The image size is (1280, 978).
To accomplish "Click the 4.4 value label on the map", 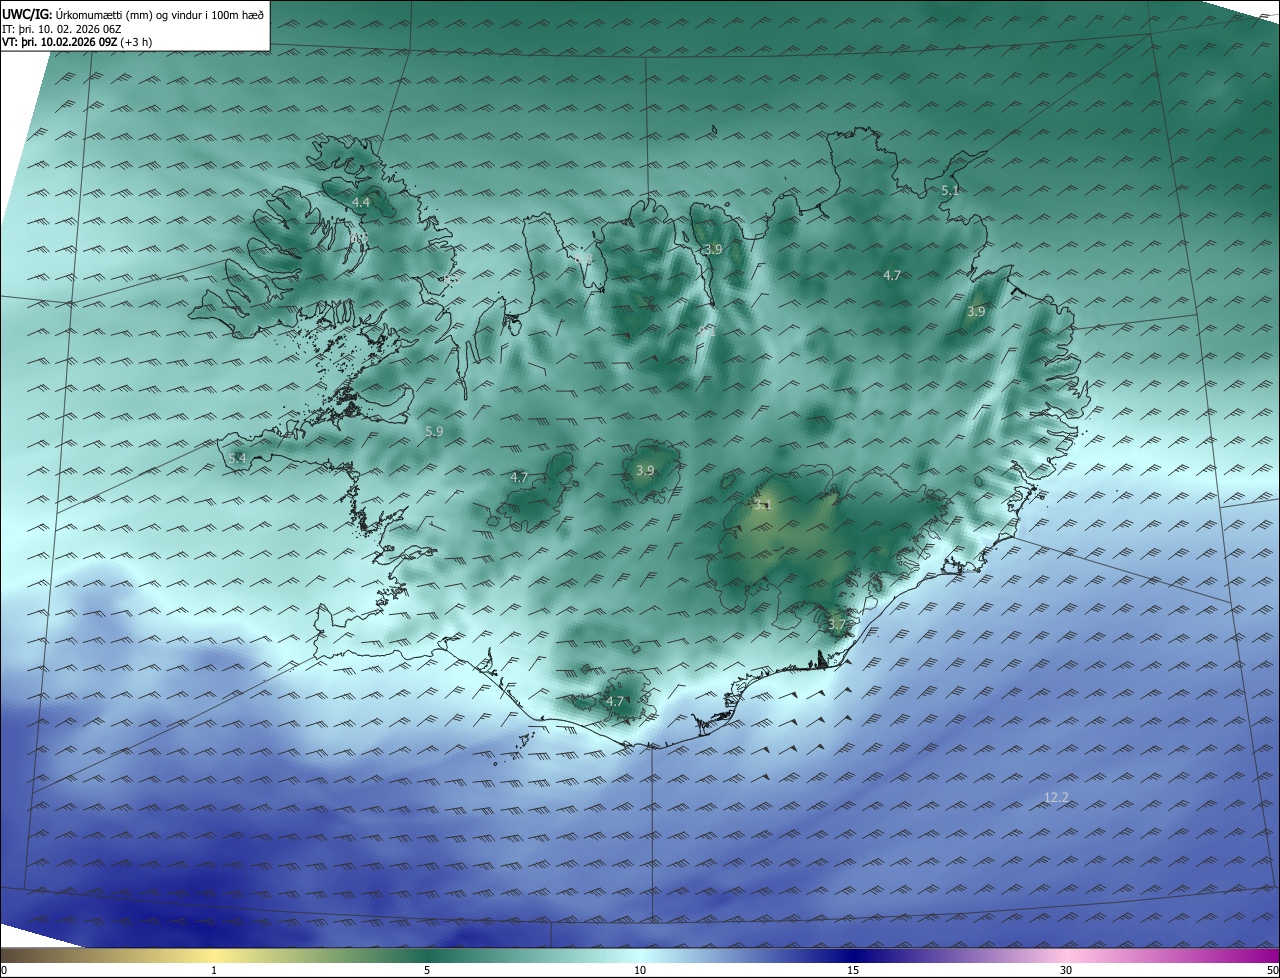I will [361, 202].
